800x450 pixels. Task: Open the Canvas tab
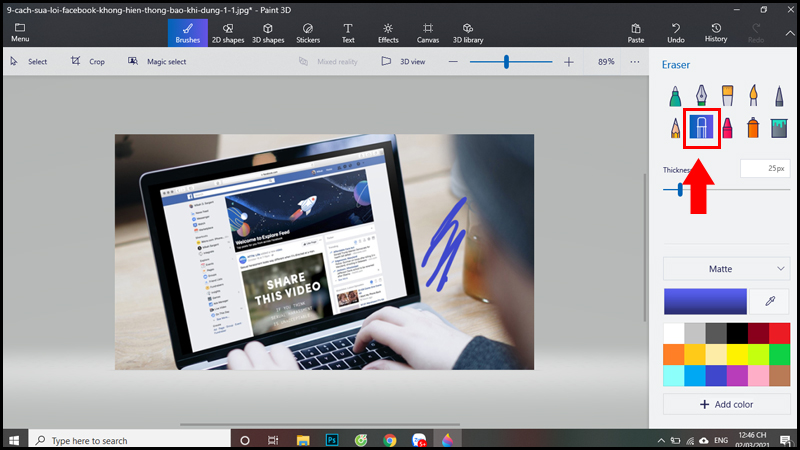(x=428, y=33)
